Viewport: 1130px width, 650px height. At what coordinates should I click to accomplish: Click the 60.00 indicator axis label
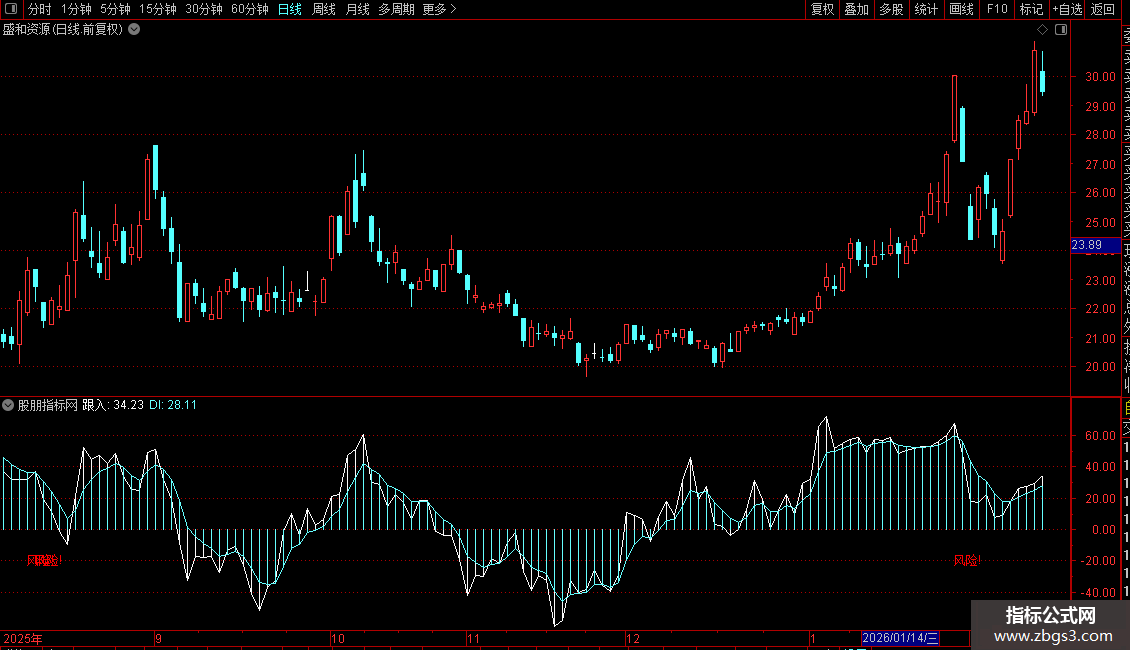pos(1100,435)
